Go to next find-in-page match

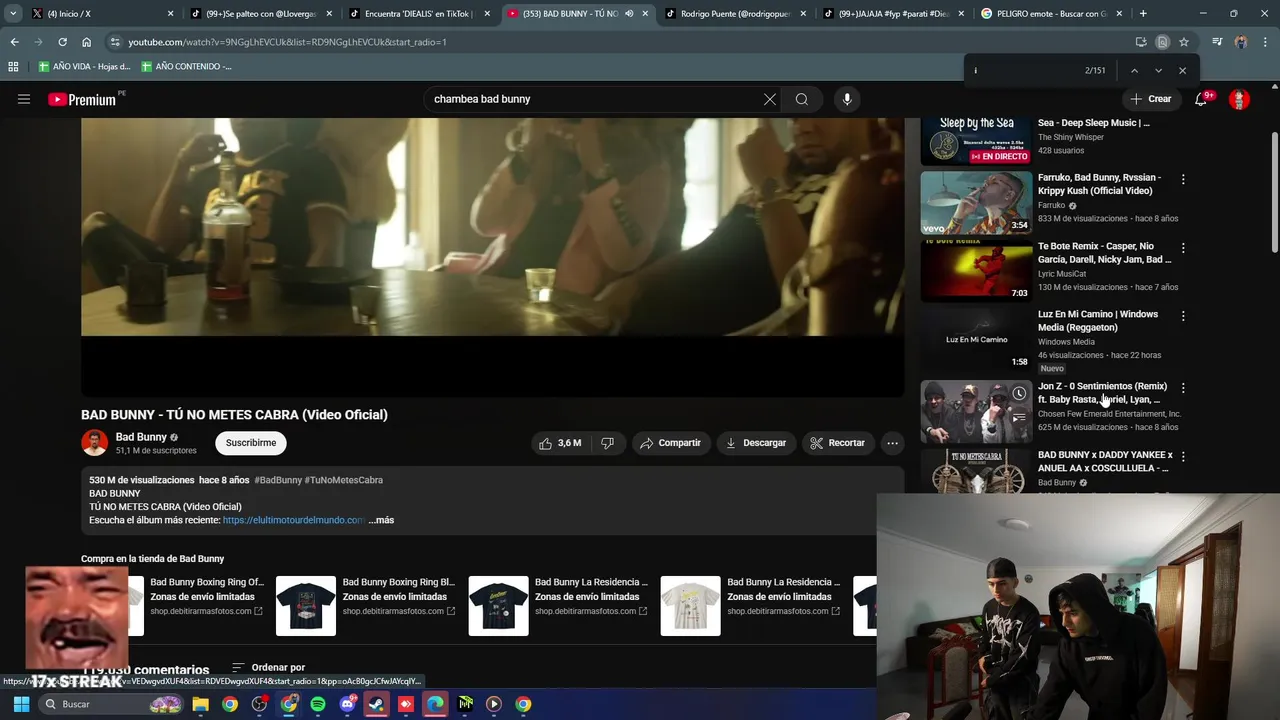(x=1158, y=71)
